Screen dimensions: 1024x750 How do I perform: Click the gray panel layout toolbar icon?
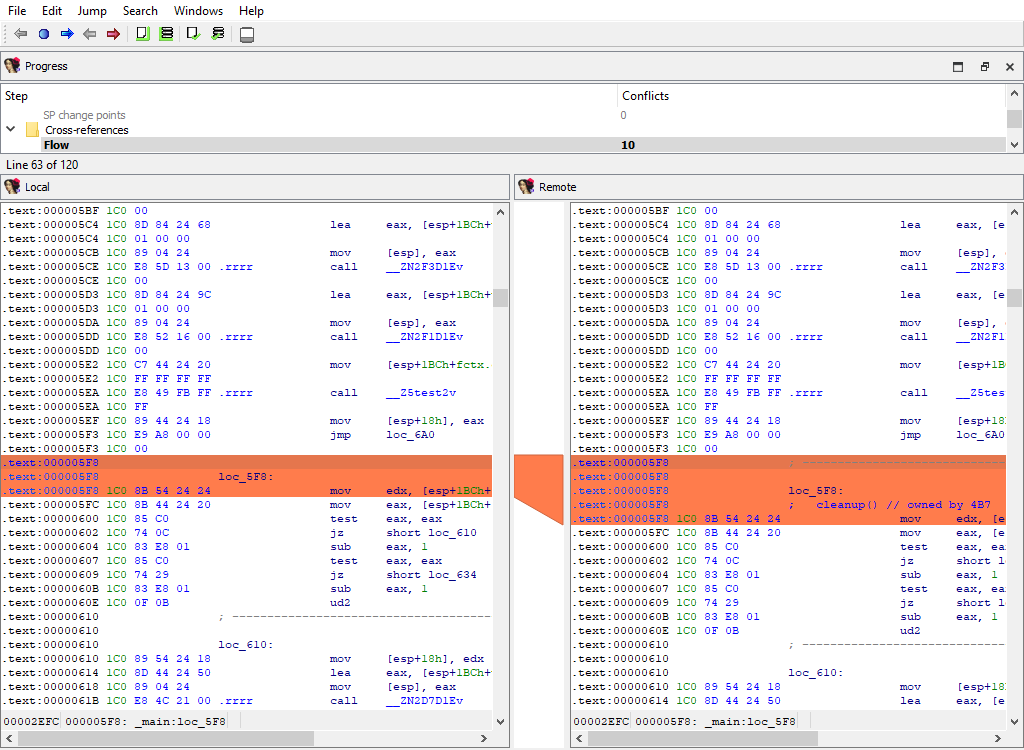[247, 35]
